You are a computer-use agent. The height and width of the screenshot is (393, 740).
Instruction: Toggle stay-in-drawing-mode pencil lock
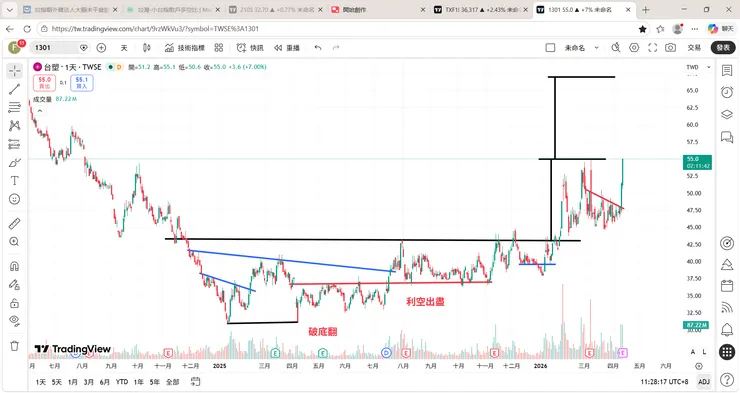click(15, 284)
